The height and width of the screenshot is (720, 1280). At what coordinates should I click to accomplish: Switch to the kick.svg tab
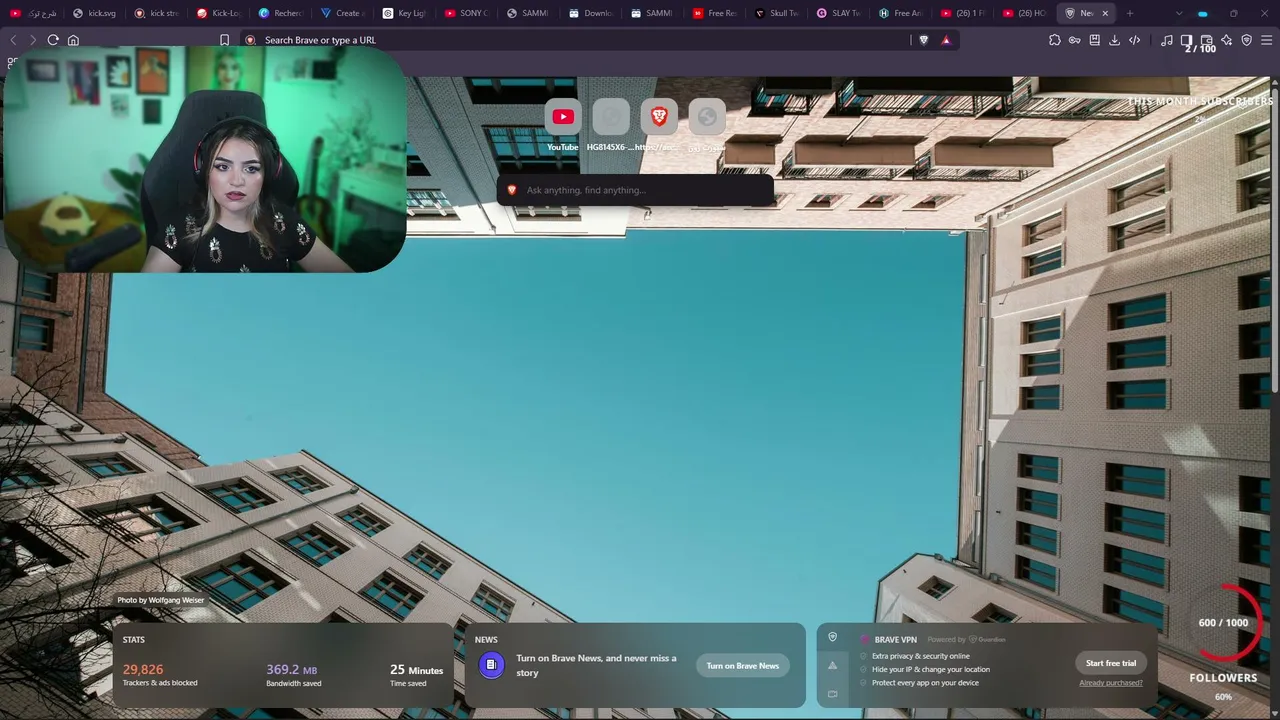click(x=93, y=13)
